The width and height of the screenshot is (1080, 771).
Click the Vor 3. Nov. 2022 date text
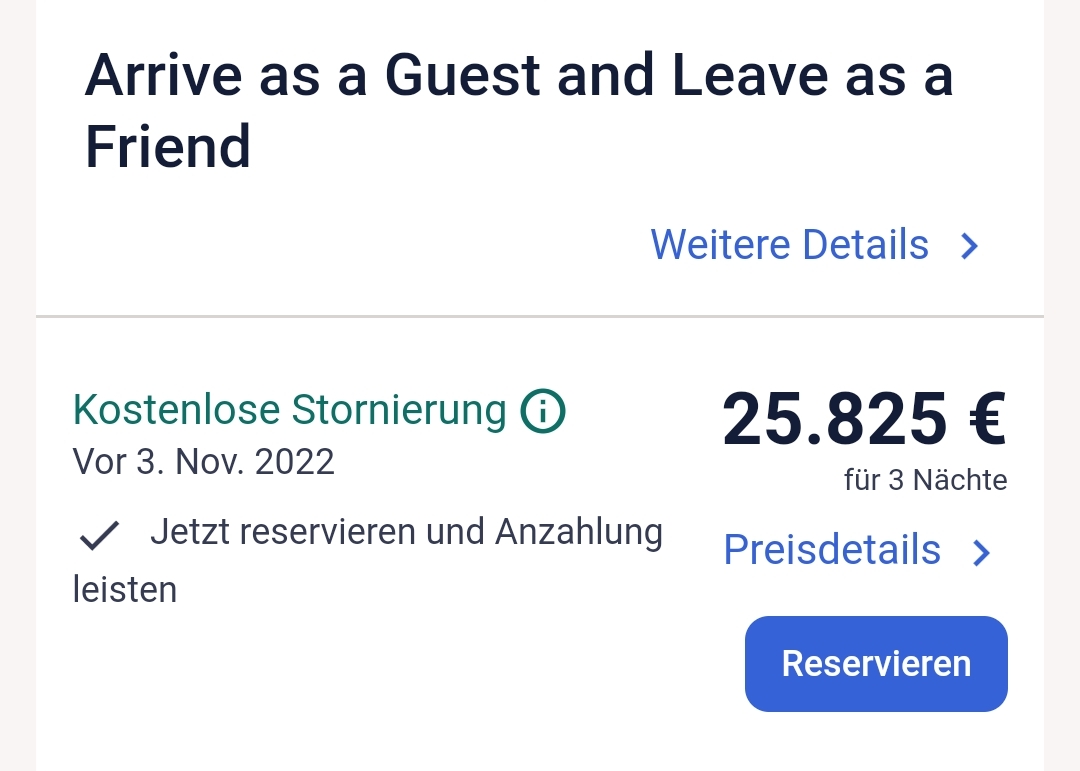click(203, 461)
